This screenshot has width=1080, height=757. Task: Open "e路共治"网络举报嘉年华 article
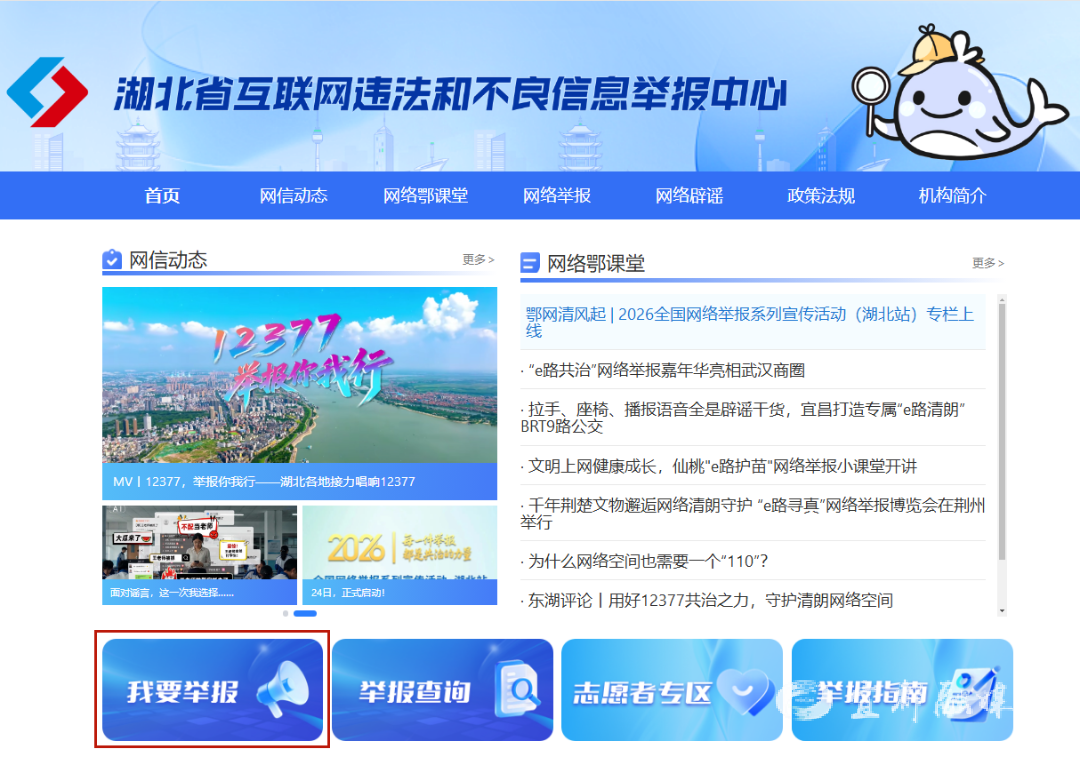666,370
